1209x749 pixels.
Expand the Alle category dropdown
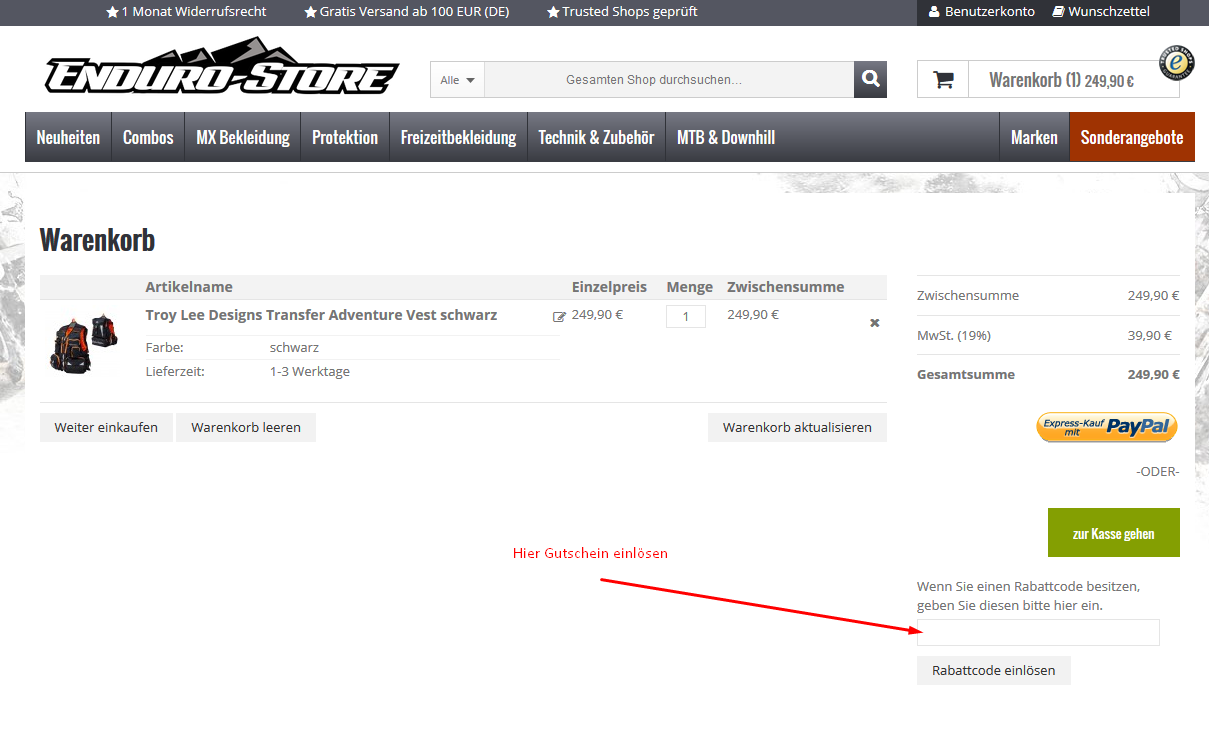point(457,80)
